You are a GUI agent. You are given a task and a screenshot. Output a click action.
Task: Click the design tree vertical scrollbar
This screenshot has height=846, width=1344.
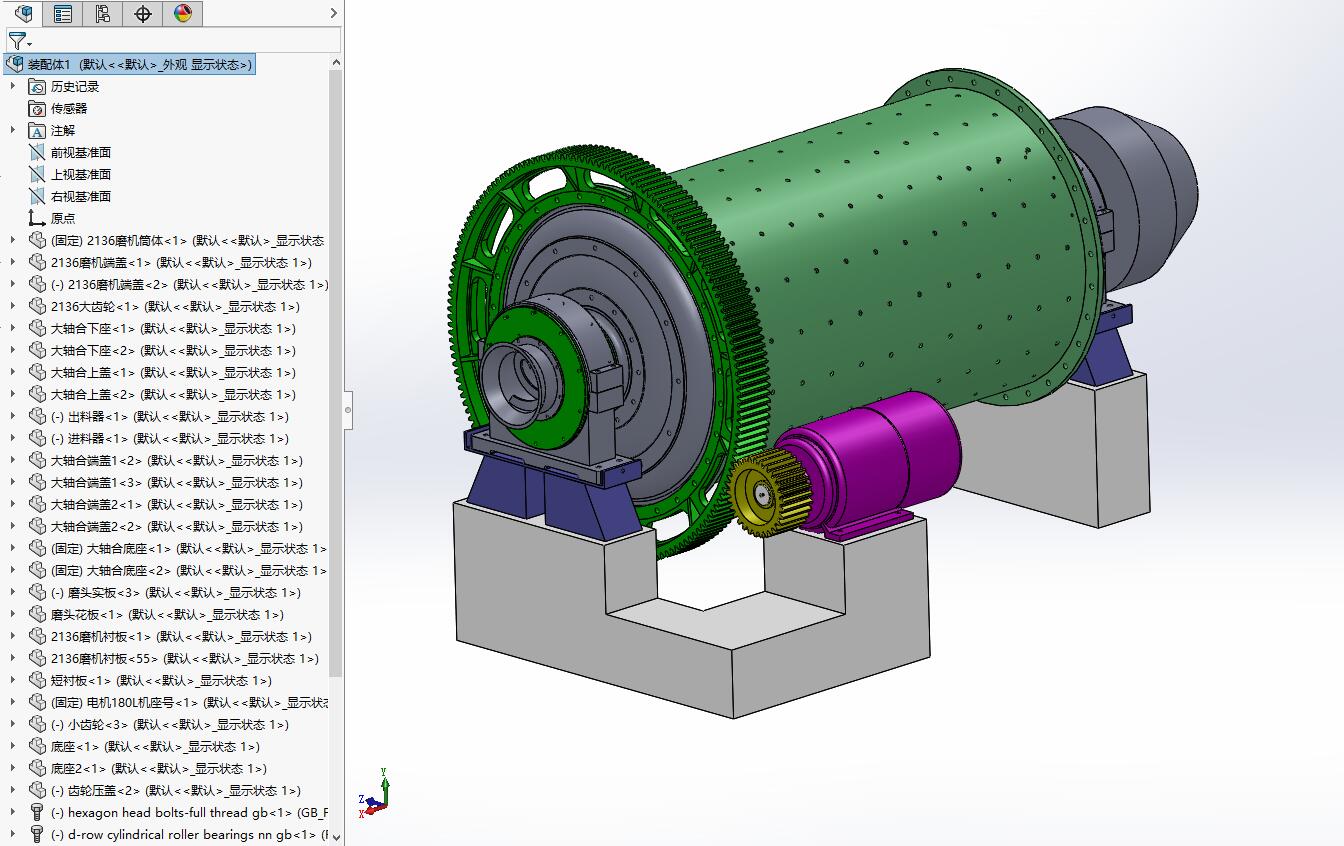point(336,375)
